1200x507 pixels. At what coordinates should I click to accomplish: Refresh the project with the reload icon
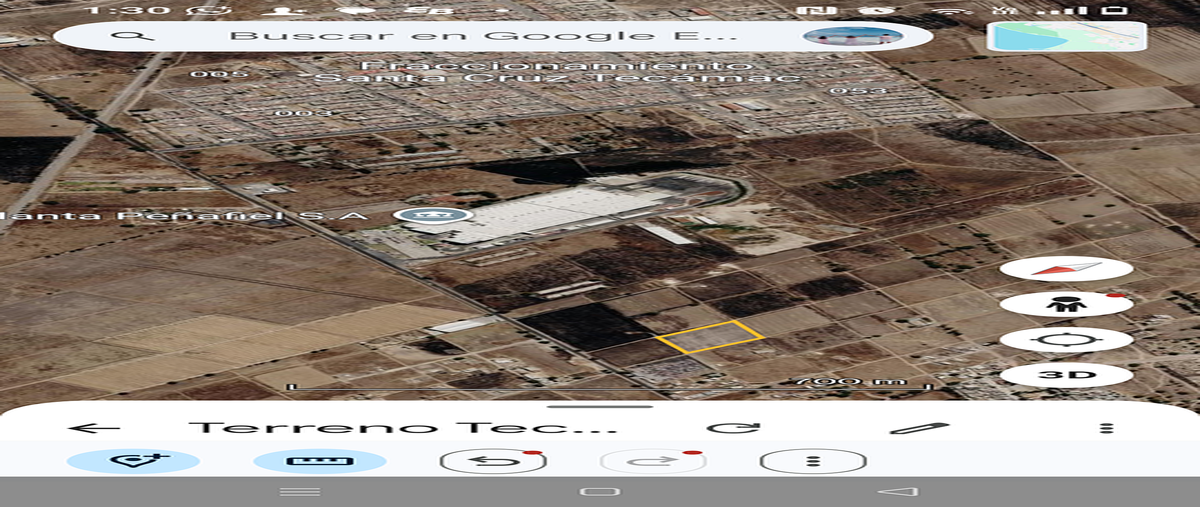pyautogui.click(x=733, y=428)
